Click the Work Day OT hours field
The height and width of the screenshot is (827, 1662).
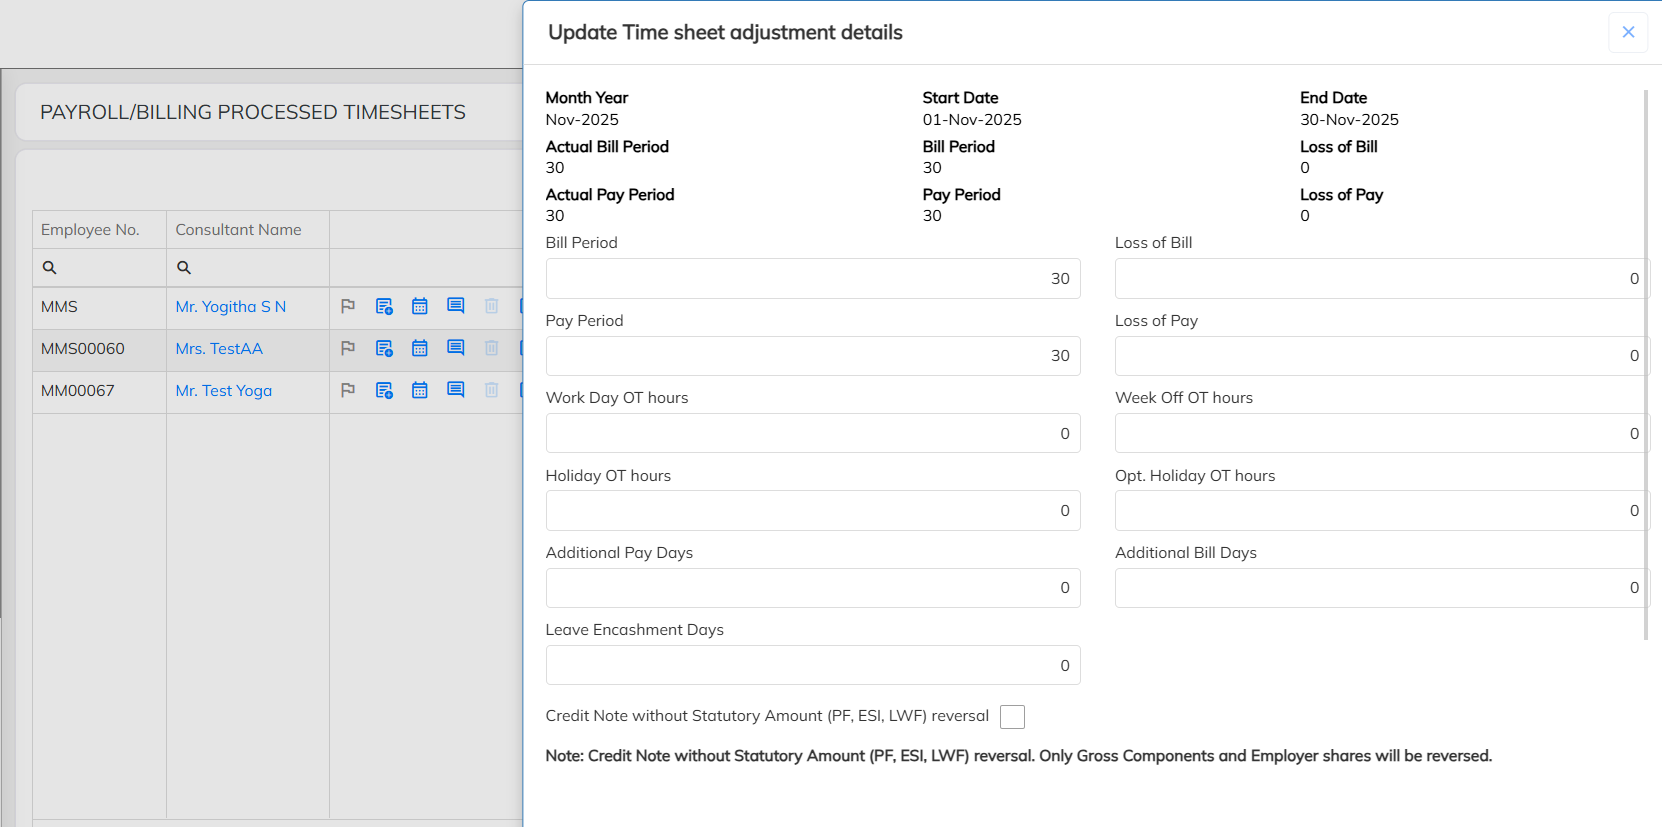pyautogui.click(x=812, y=434)
